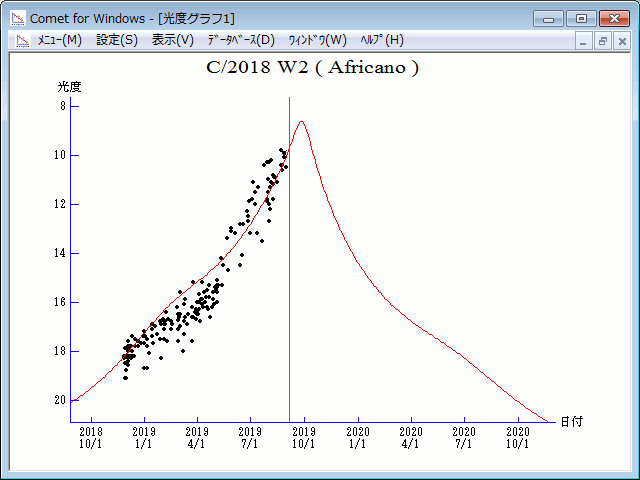Click the graph document icon in menu bar
This screenshot has height=480, width=640.
click(x=21, y=40)
